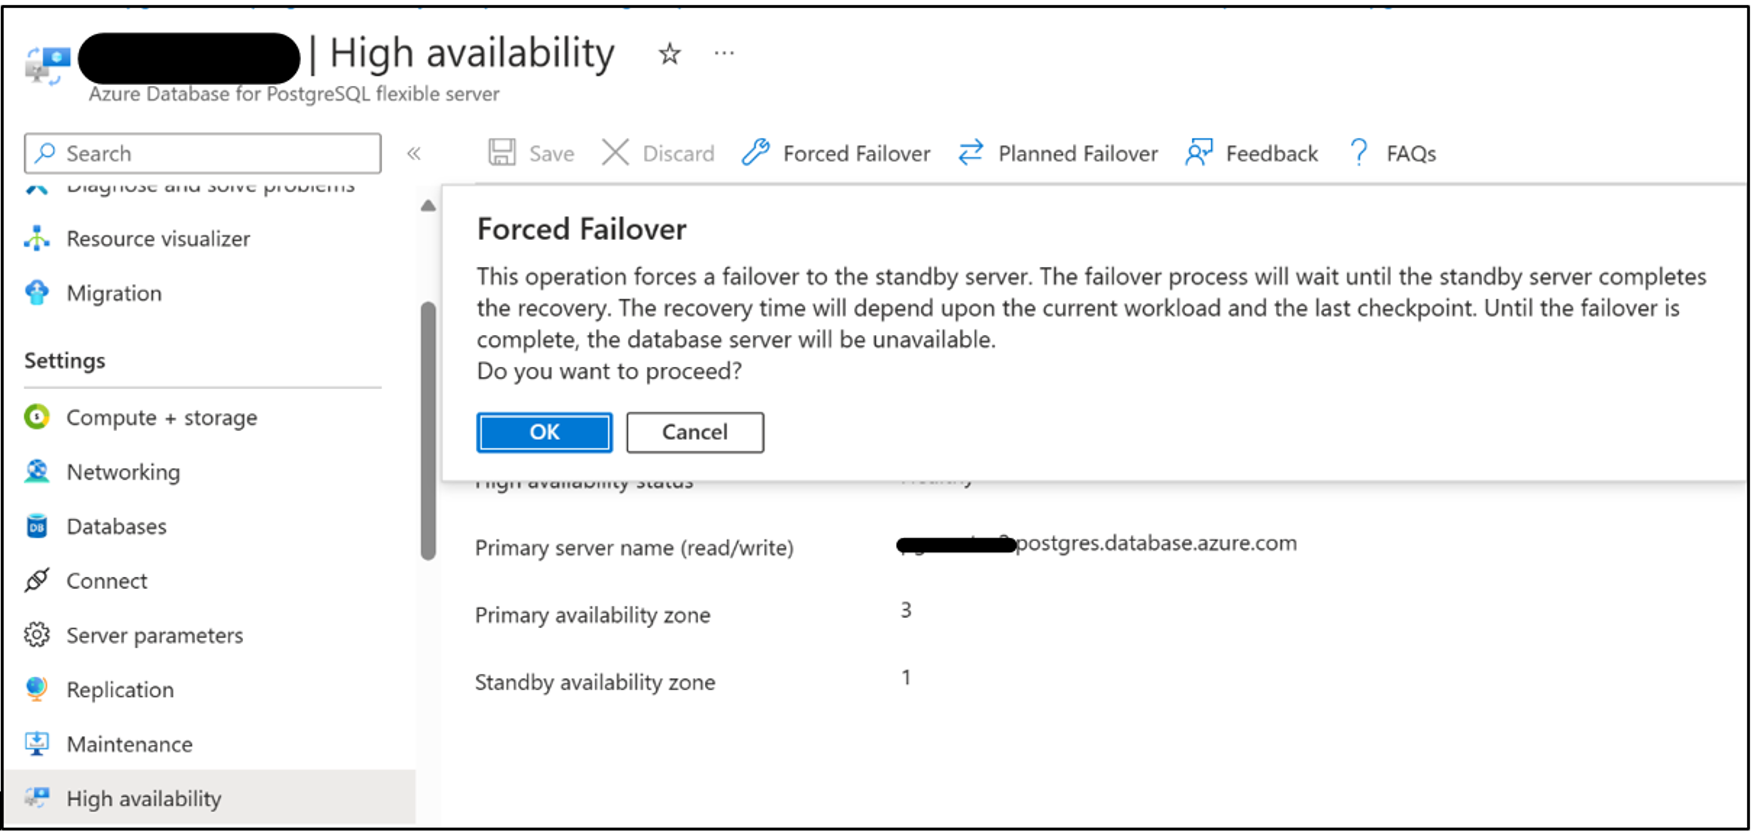Viewport: 1755px width, 834px height.
Task: Click the FAQs question mark icon
Action: (1358, 153)
